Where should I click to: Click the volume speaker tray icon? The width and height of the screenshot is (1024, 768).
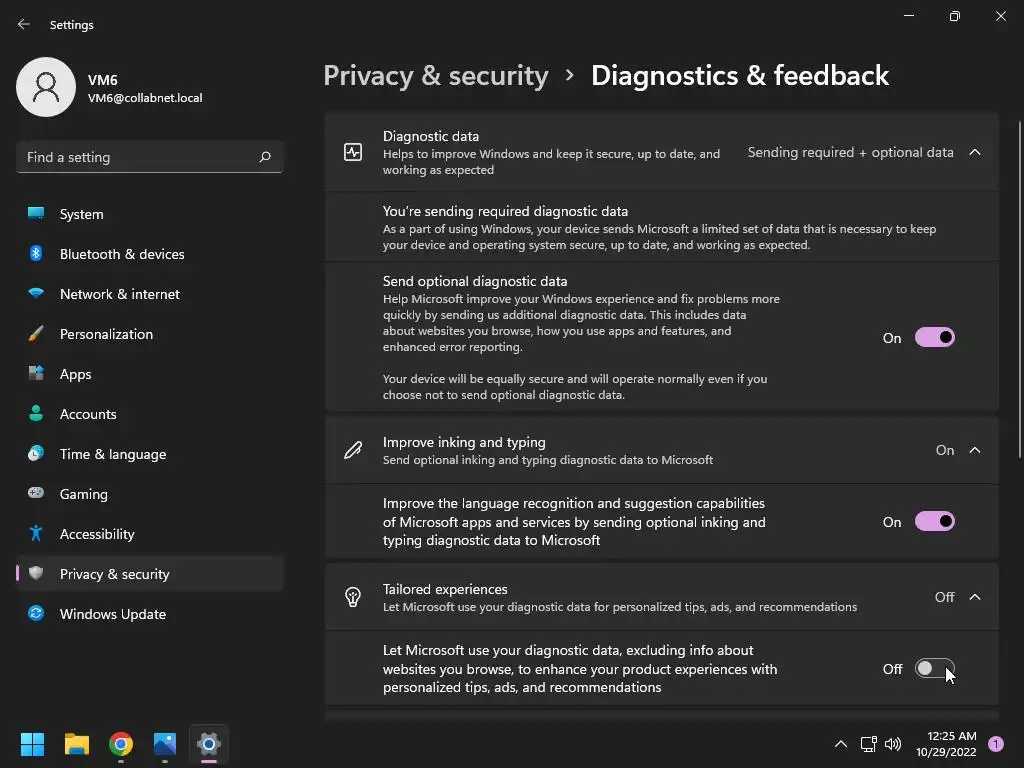893,744
